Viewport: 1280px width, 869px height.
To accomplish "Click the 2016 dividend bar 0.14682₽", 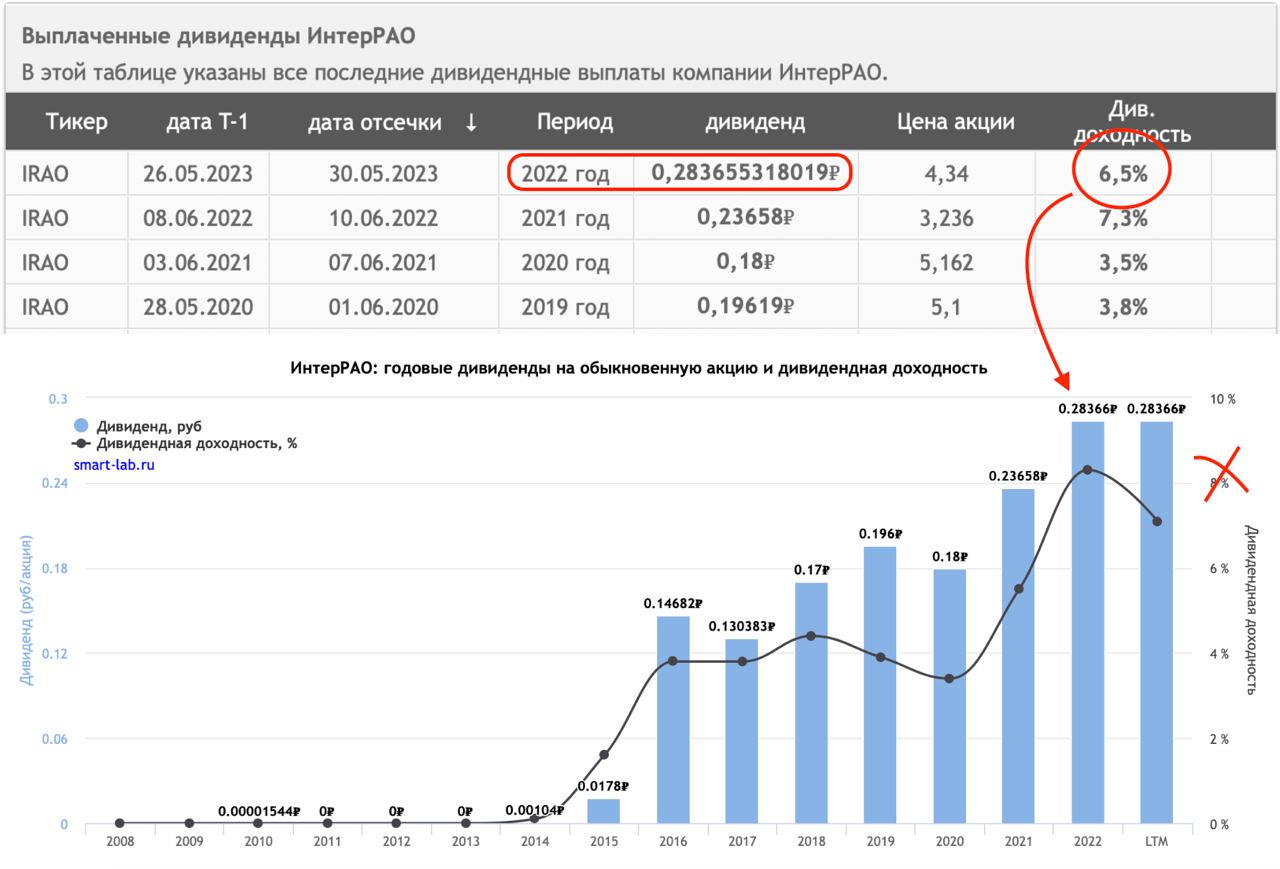I will [673, 720].
